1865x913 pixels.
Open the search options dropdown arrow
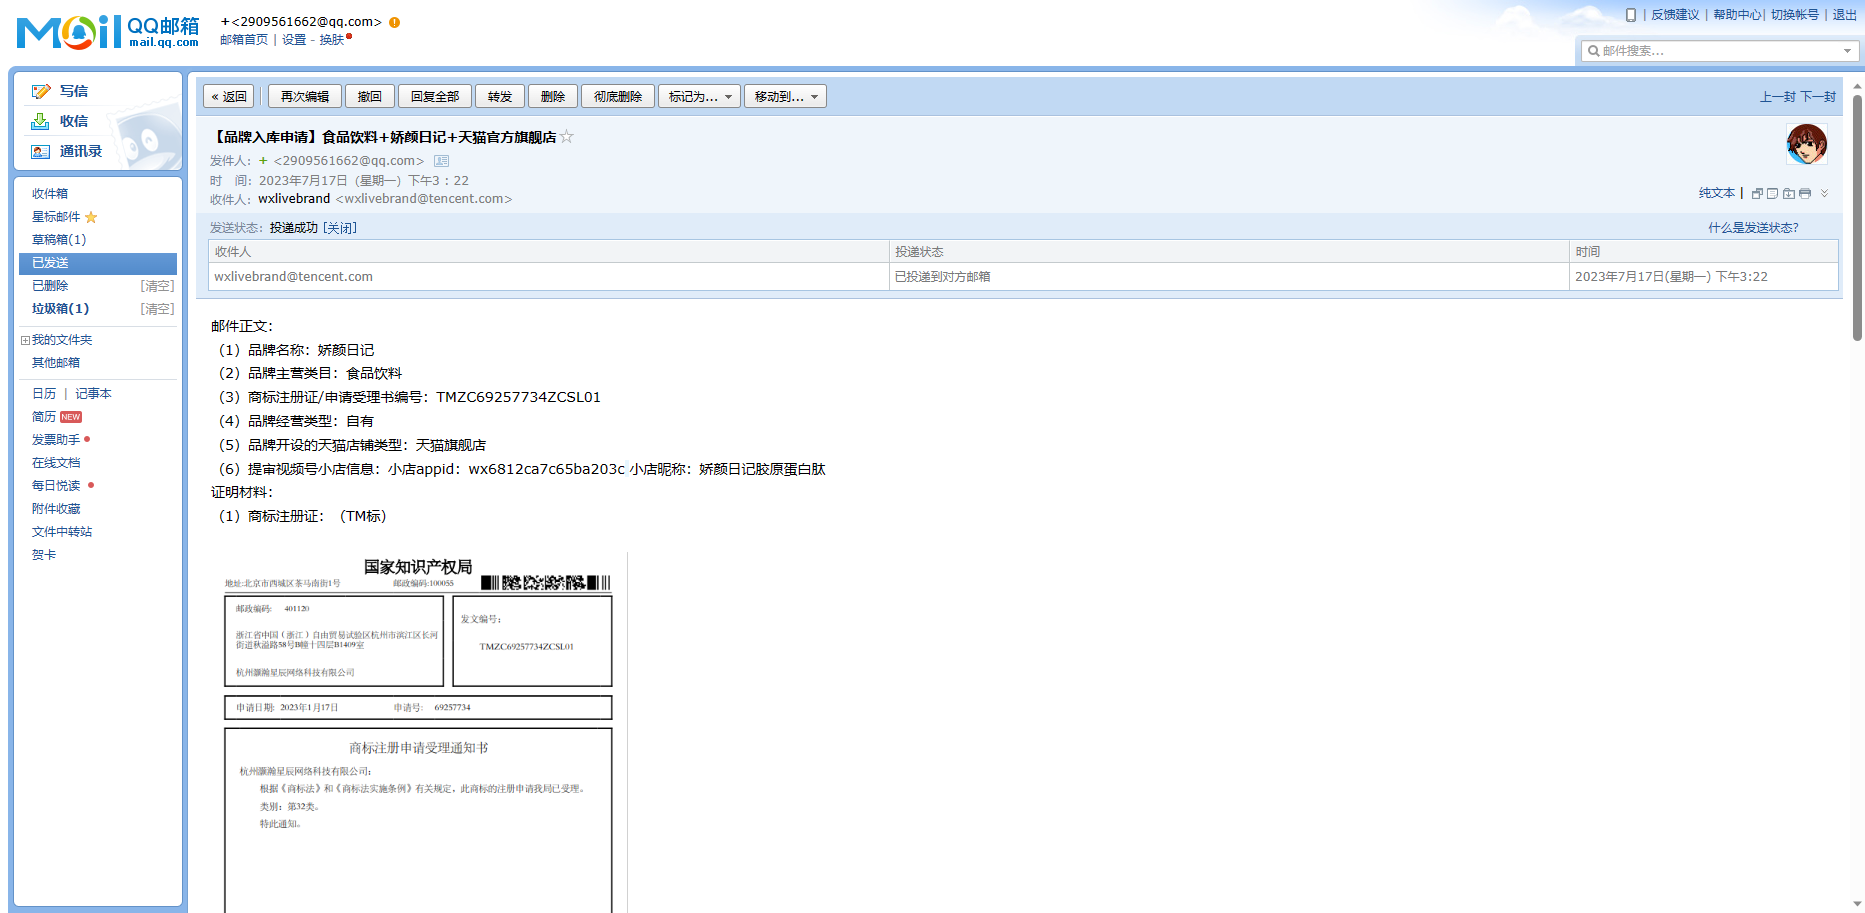1847,51
